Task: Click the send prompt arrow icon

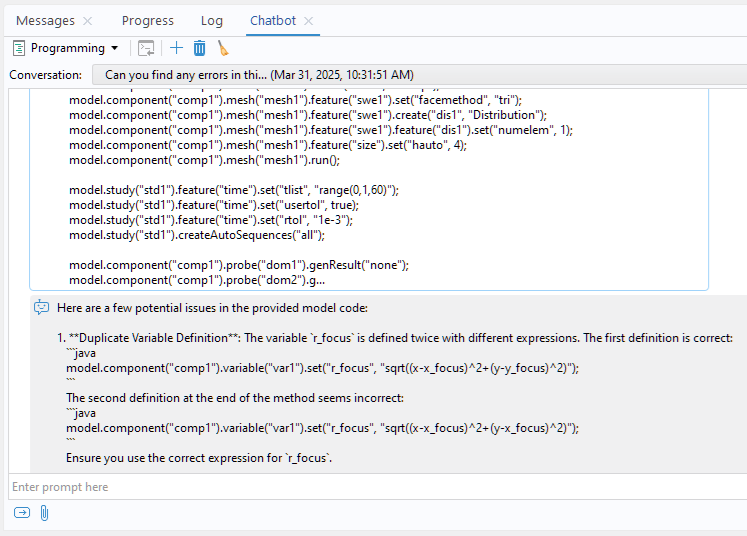Action: pos(22,513)
